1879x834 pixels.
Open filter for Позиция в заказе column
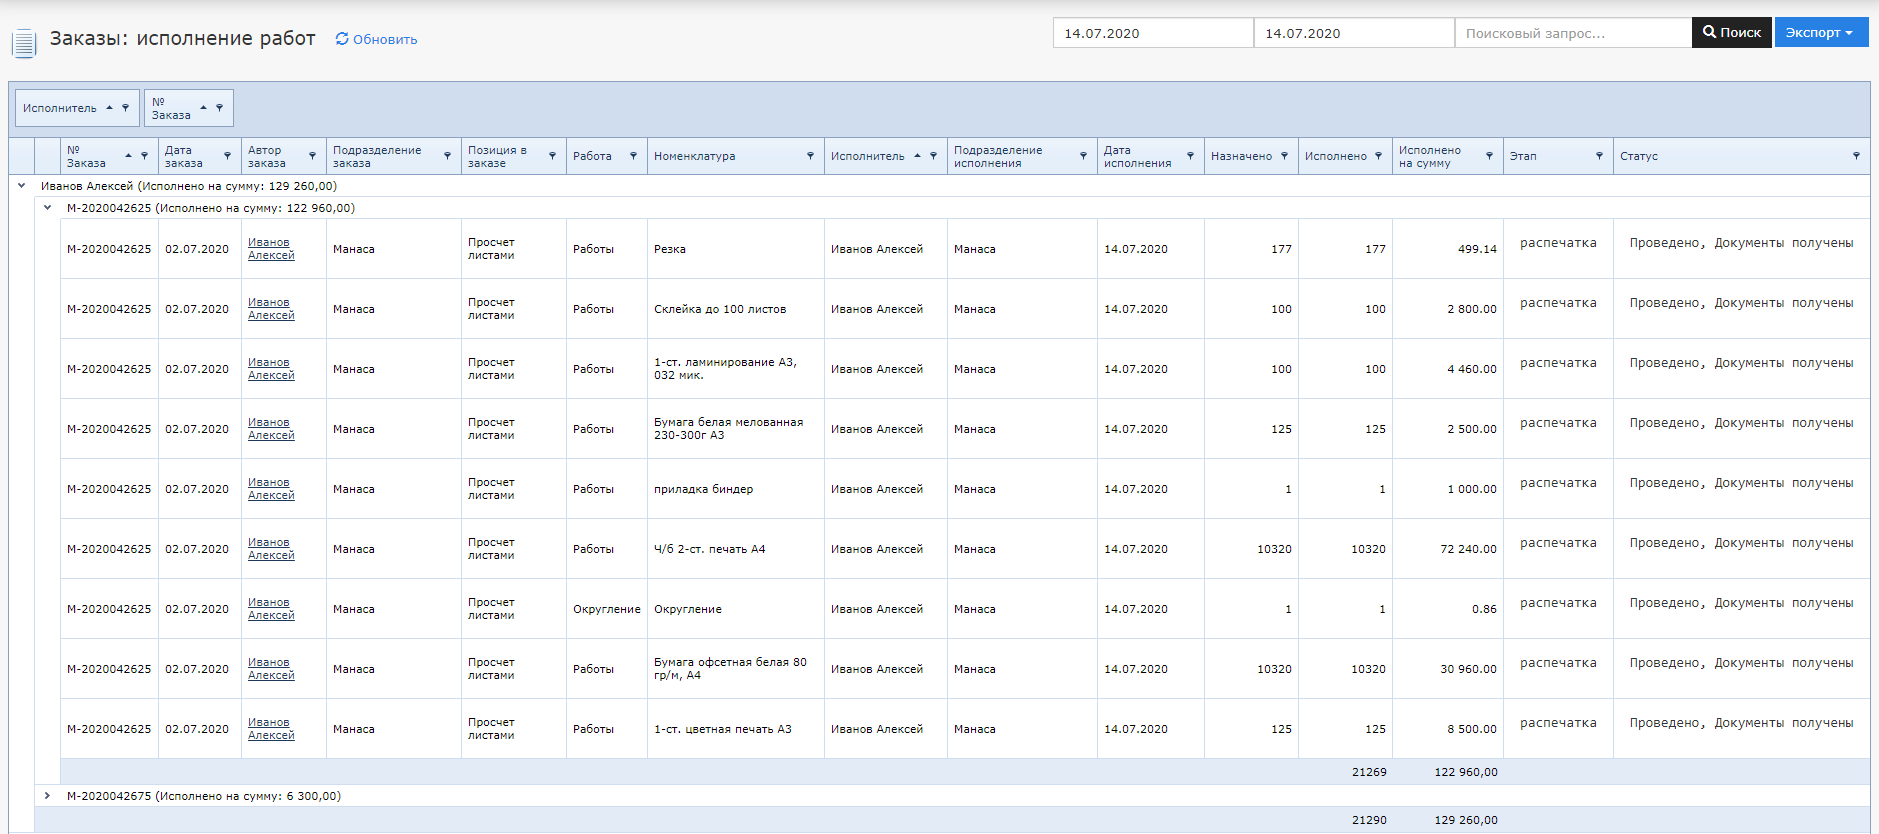point(553,156)
